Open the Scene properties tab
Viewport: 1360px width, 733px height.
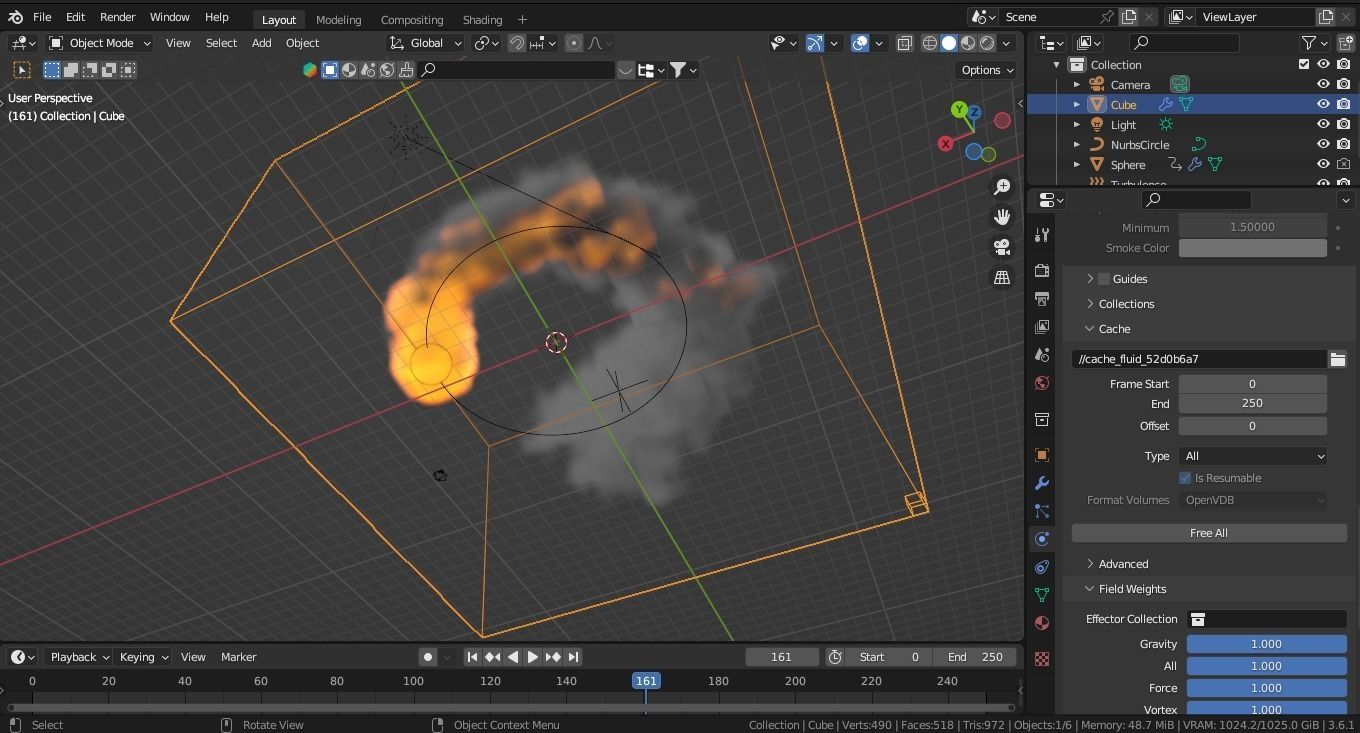[x=1041, y=355]
